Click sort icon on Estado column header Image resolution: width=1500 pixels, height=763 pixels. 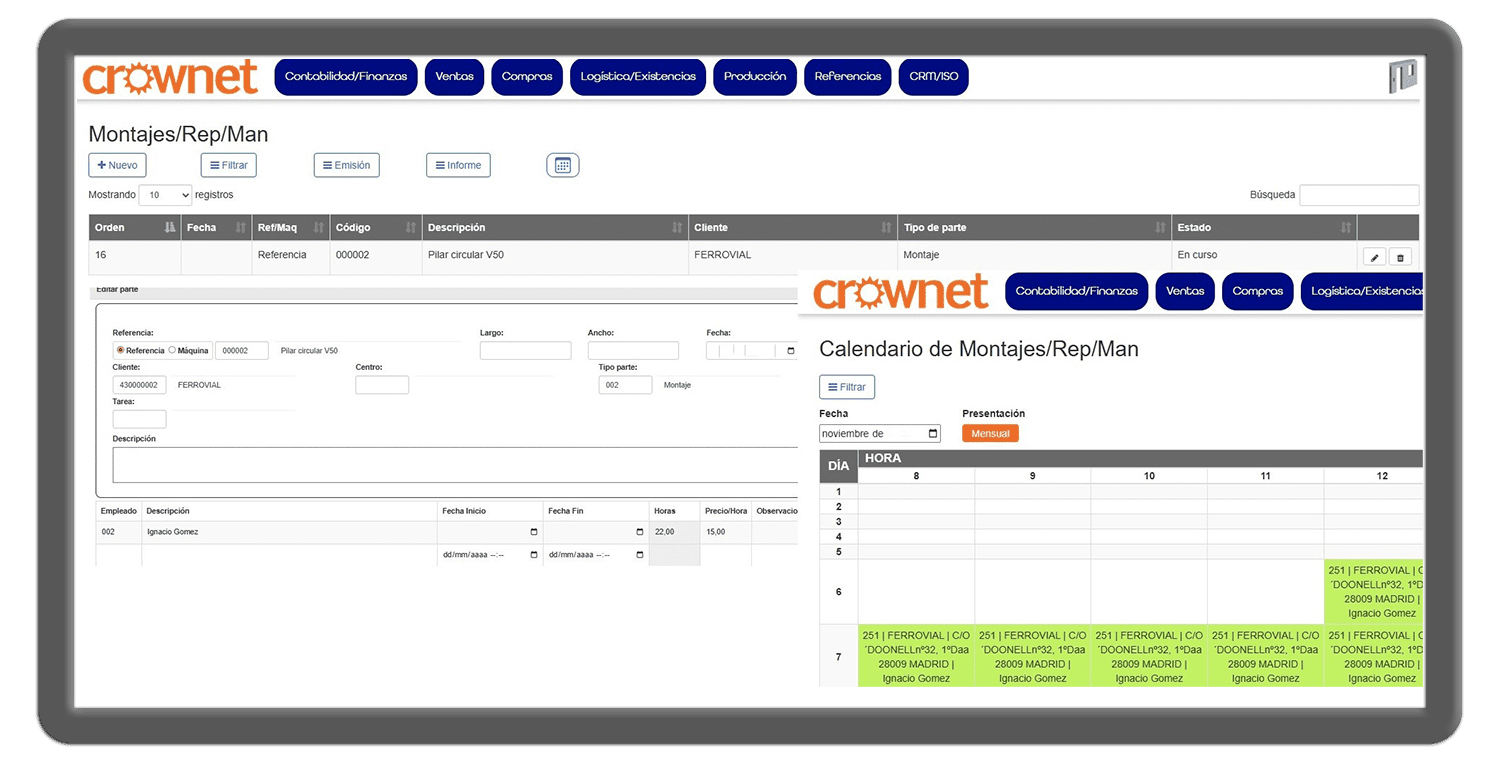(1346, 228)
